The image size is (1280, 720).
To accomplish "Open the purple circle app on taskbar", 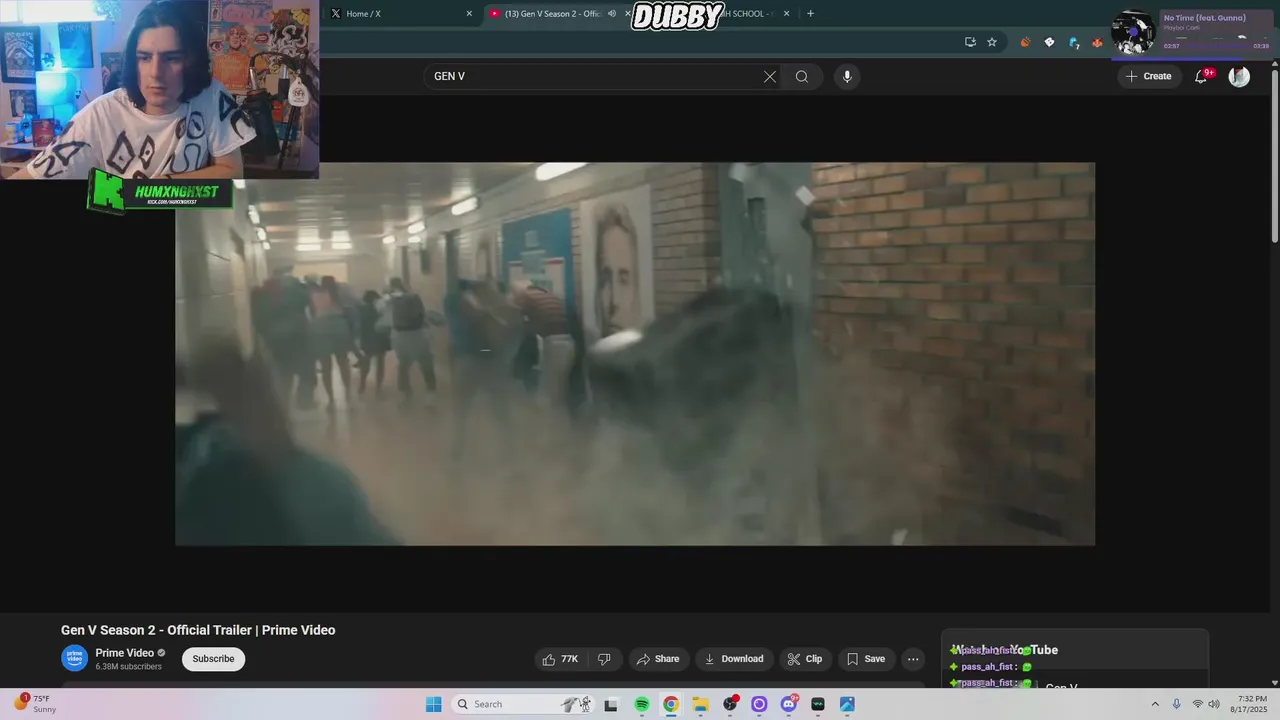I will [759, 704].
